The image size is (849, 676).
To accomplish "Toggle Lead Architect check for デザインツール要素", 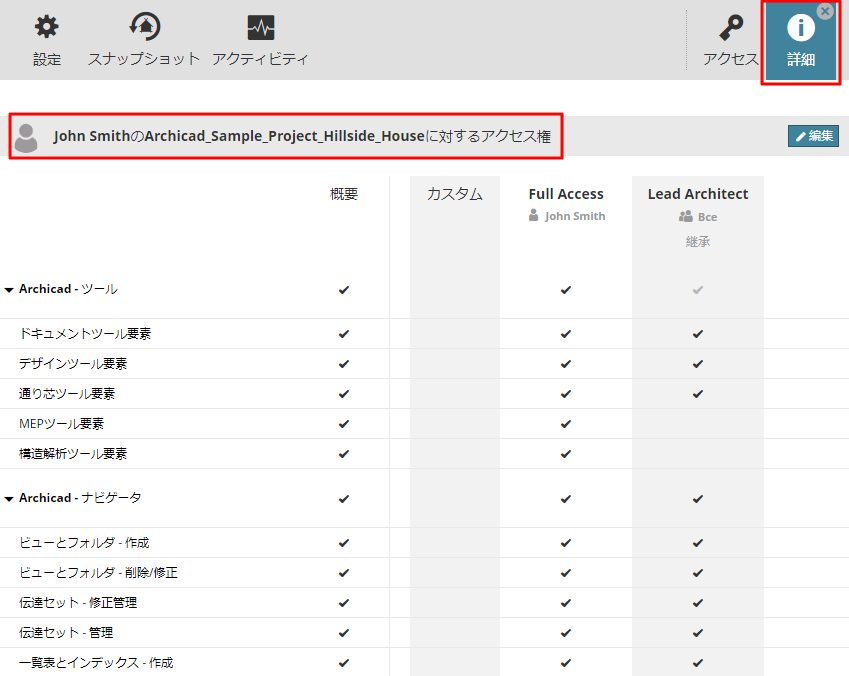I will click(x=698, y=364).
